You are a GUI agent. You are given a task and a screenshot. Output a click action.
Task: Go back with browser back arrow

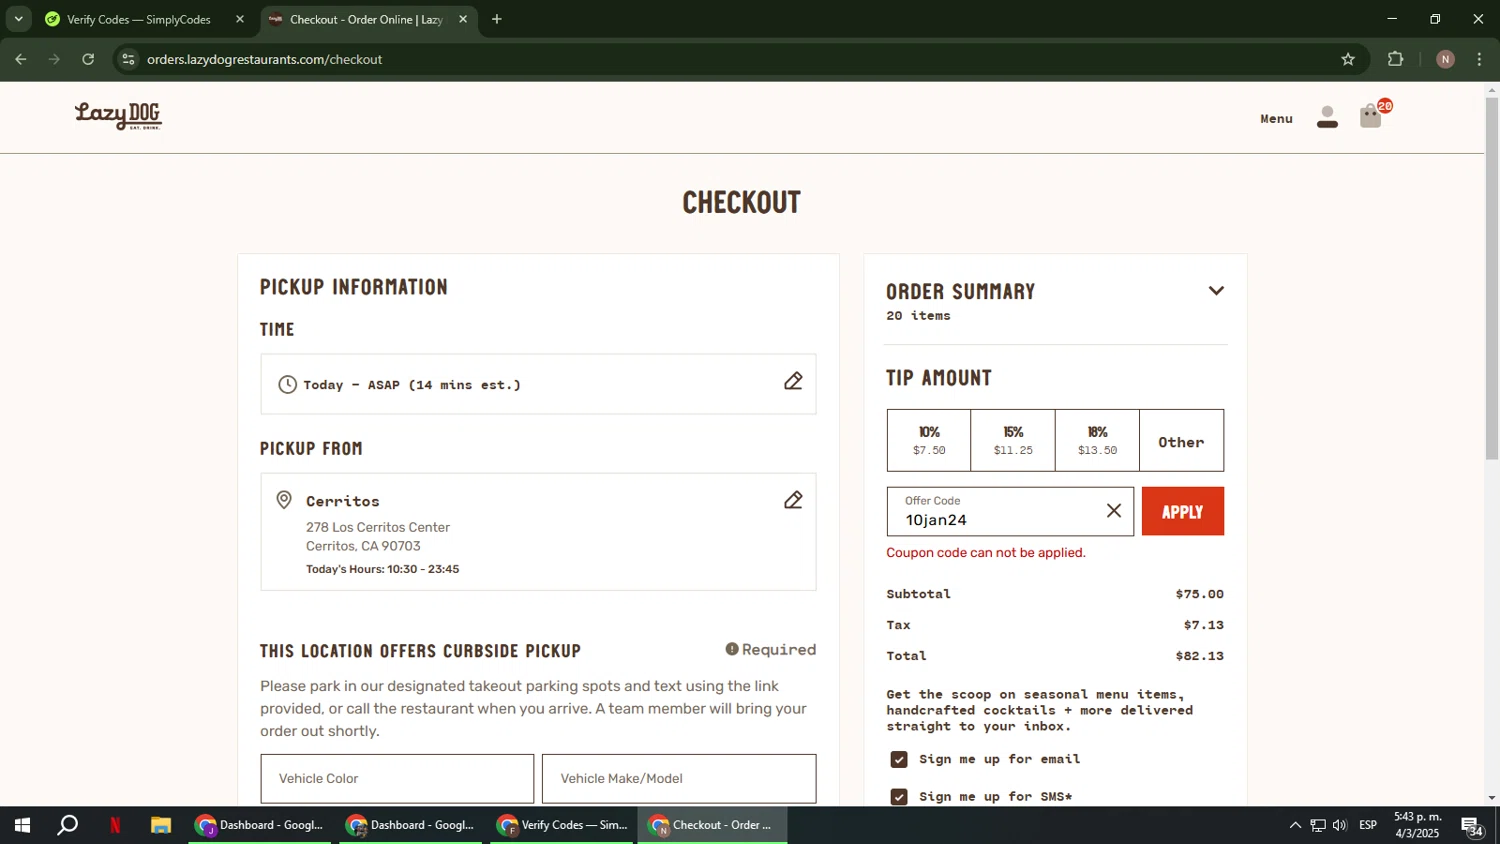pyautogui.click(x=21, y=59)
